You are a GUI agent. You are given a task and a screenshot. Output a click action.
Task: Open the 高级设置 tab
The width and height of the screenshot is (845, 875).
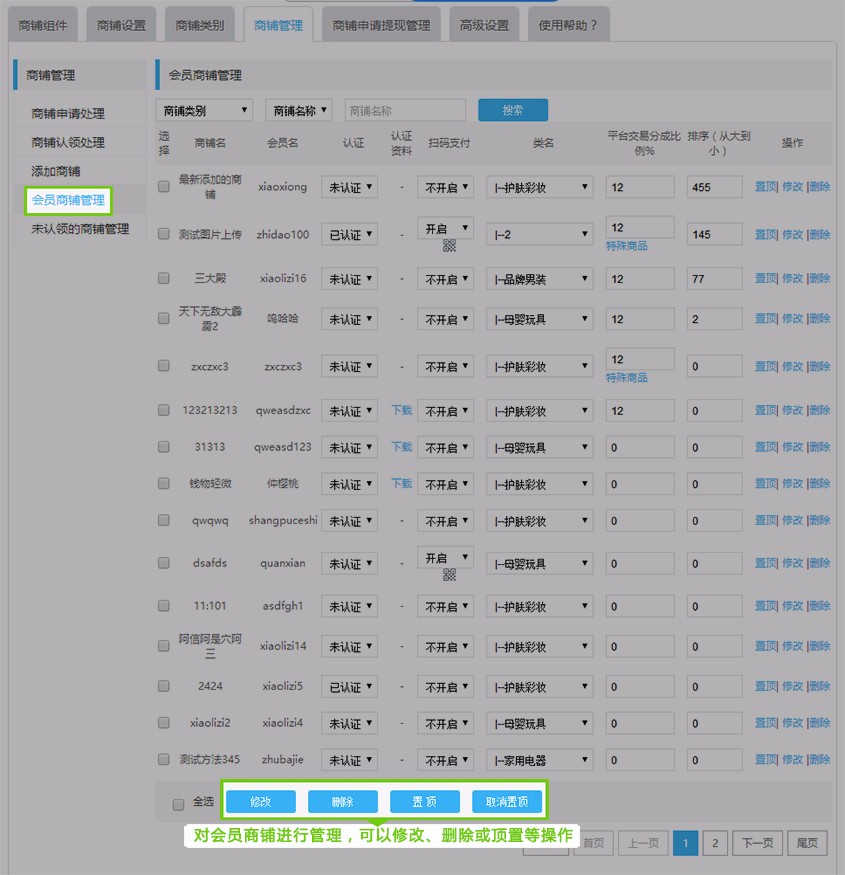[484, 25]
